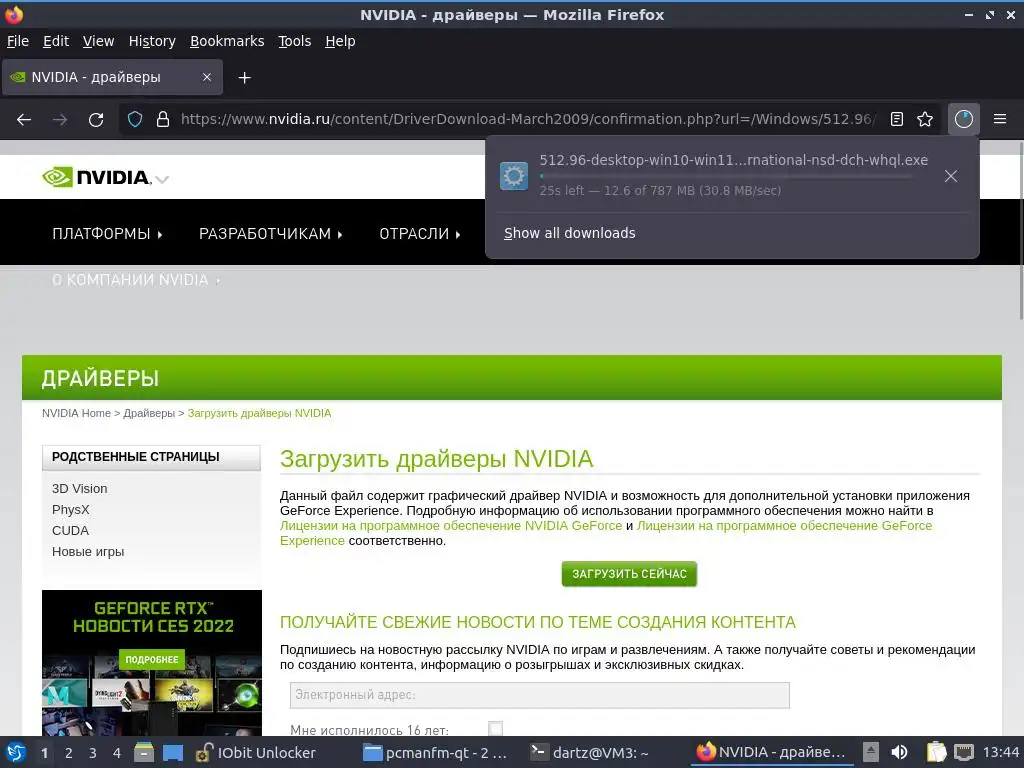Viewport: 1024px width, 768px height.
Task: Bookmark this page with the star icon
Action: 925,120
